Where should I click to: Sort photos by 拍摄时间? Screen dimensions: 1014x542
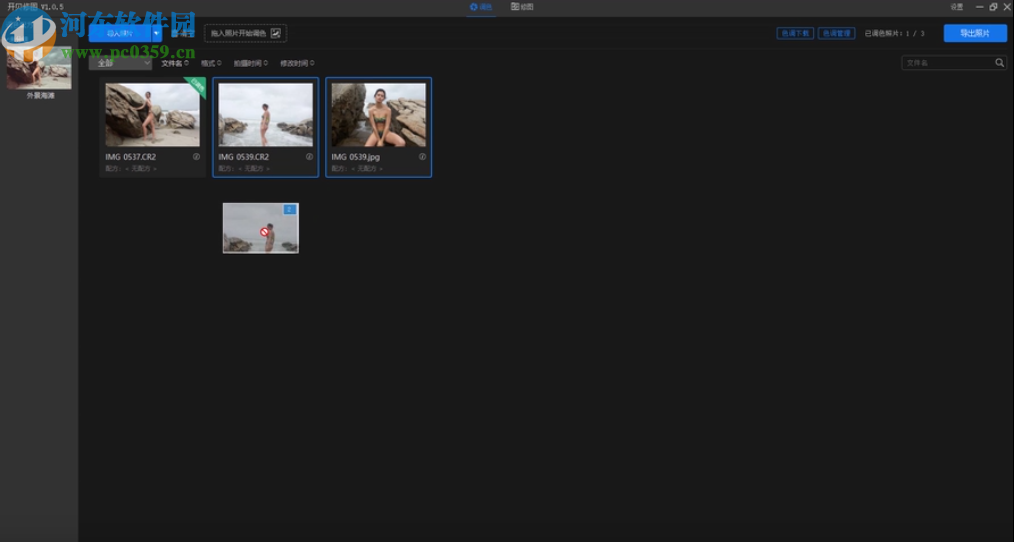click(250, 63)
